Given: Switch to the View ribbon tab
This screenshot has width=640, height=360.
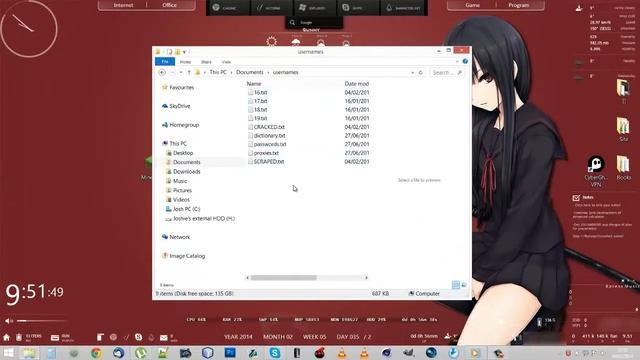Looking at the screenshot, I should 227,62.
